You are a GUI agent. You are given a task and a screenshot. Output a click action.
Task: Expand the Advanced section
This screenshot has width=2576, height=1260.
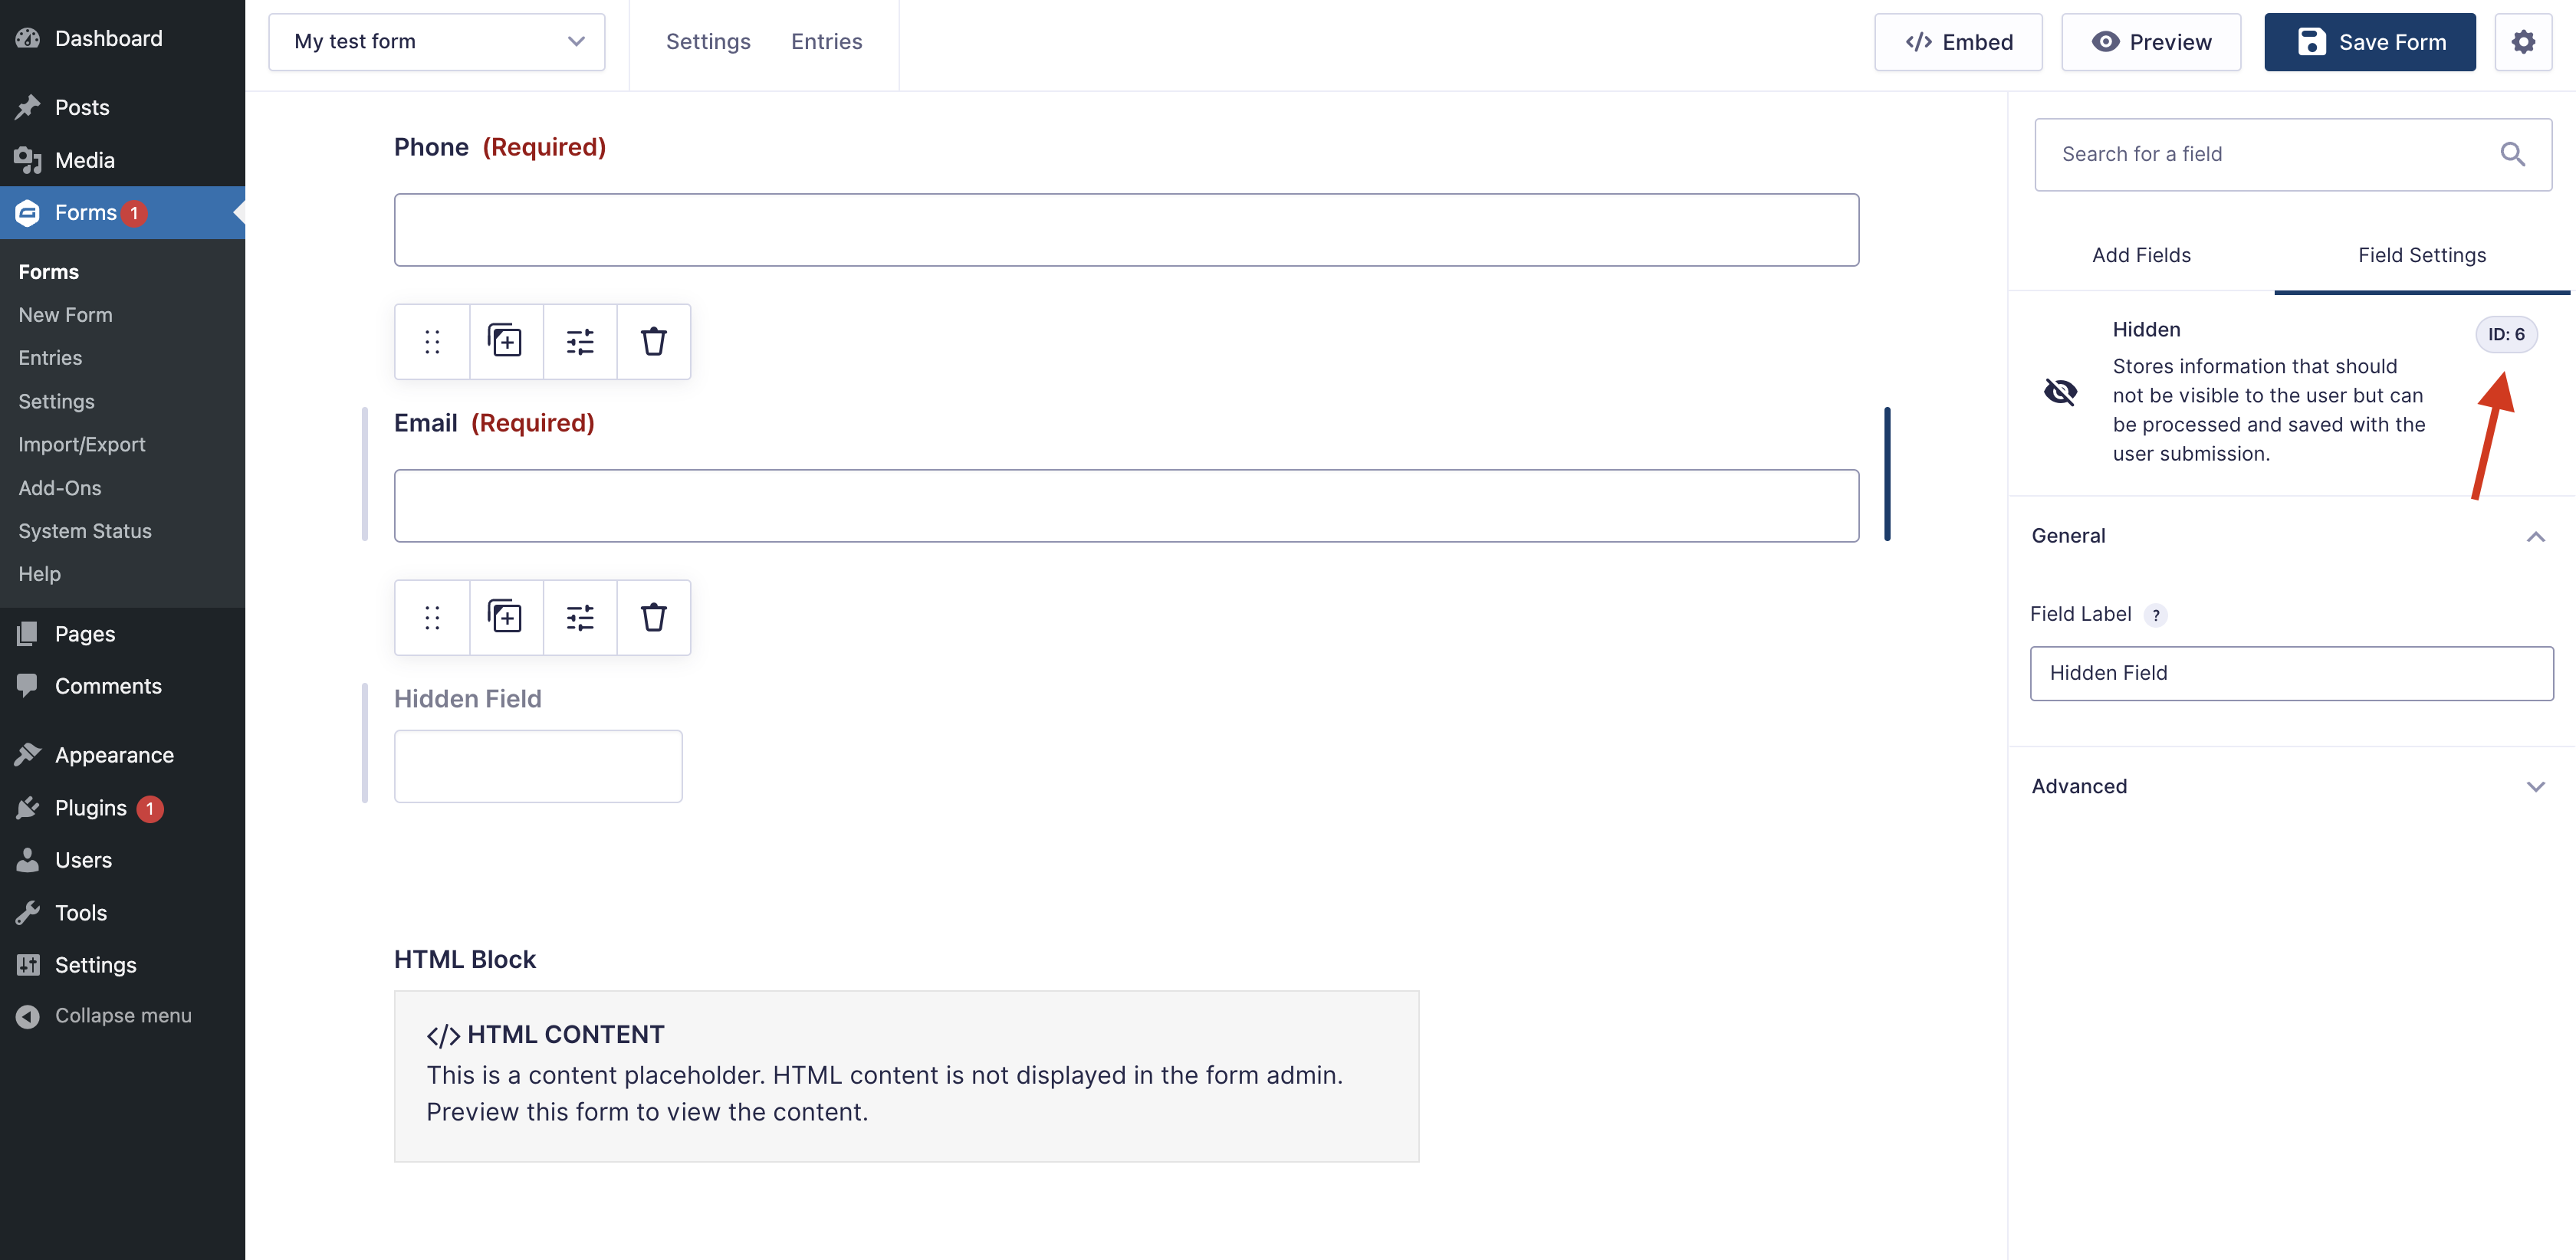(x=2535, y=787)
